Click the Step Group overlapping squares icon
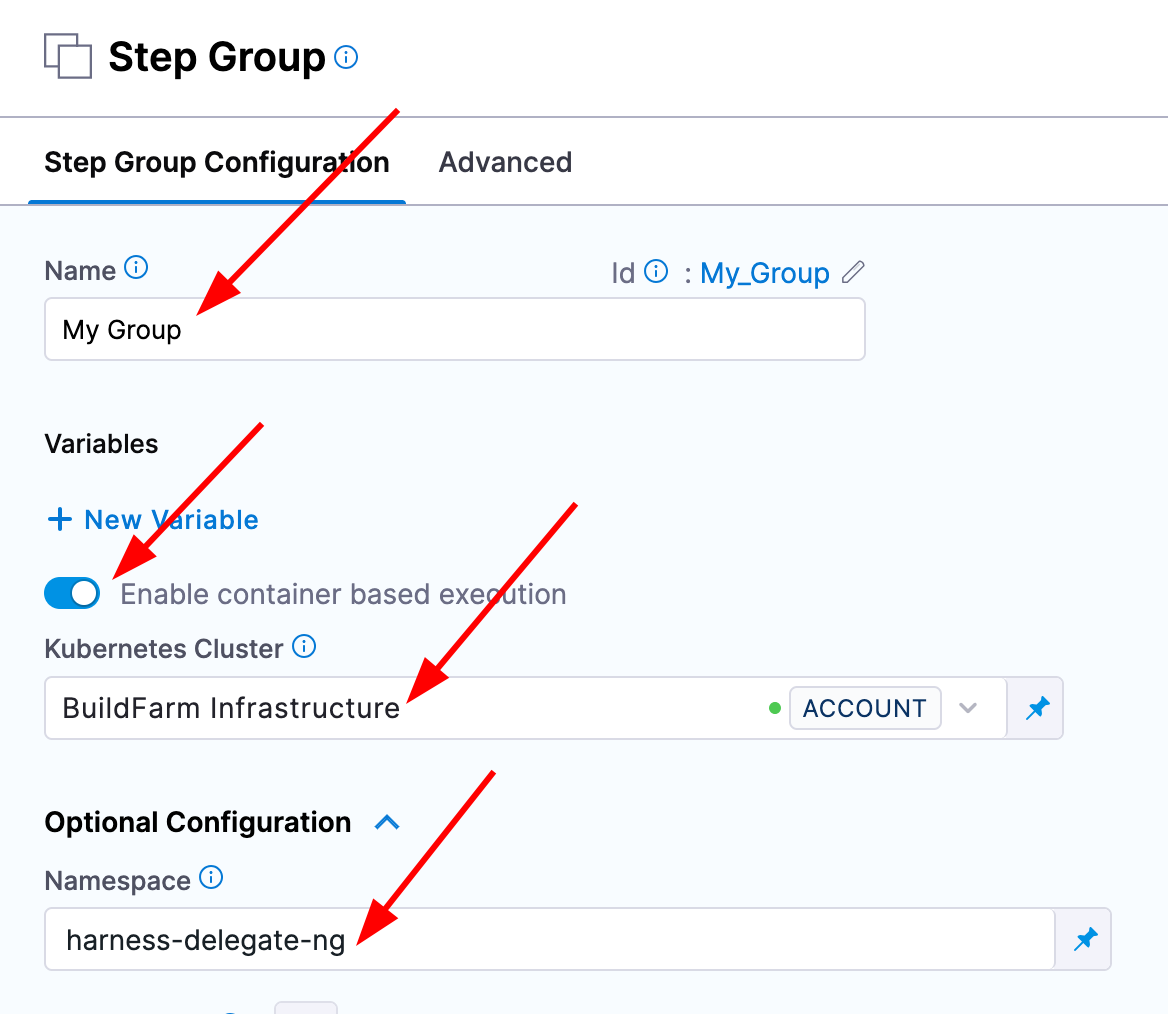1168x1014 pixels. coord(67,56)
